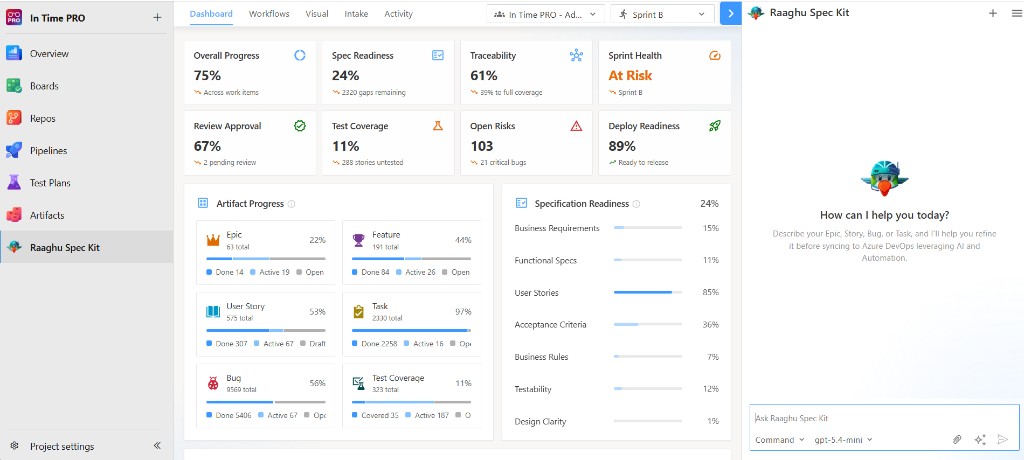This screenshot has height=460, width=1024.
Task: Open Test Plans from the sidebar
Action: (86, 183)
